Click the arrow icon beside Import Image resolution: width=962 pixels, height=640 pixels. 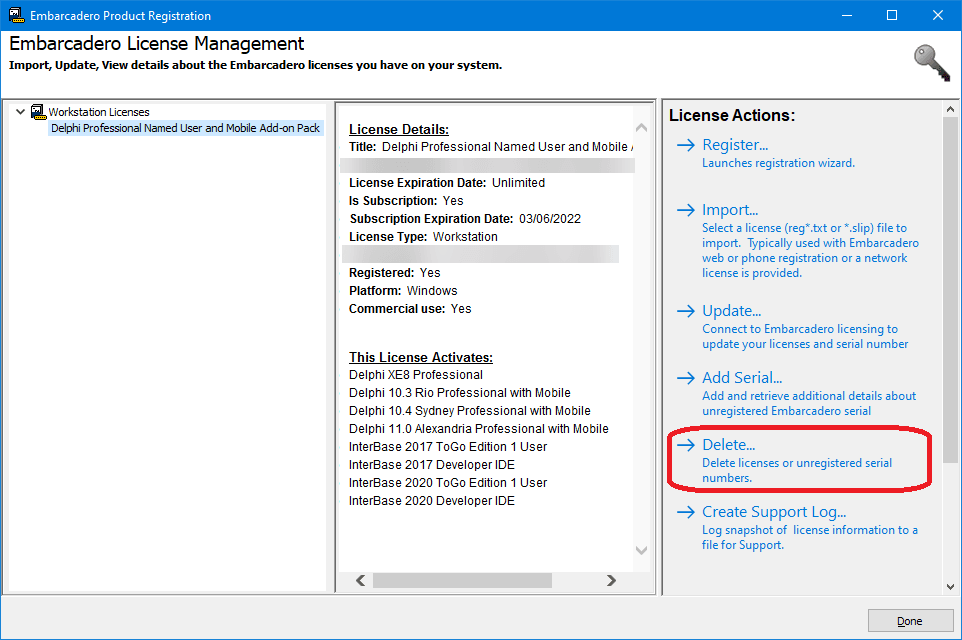[685, 210]
